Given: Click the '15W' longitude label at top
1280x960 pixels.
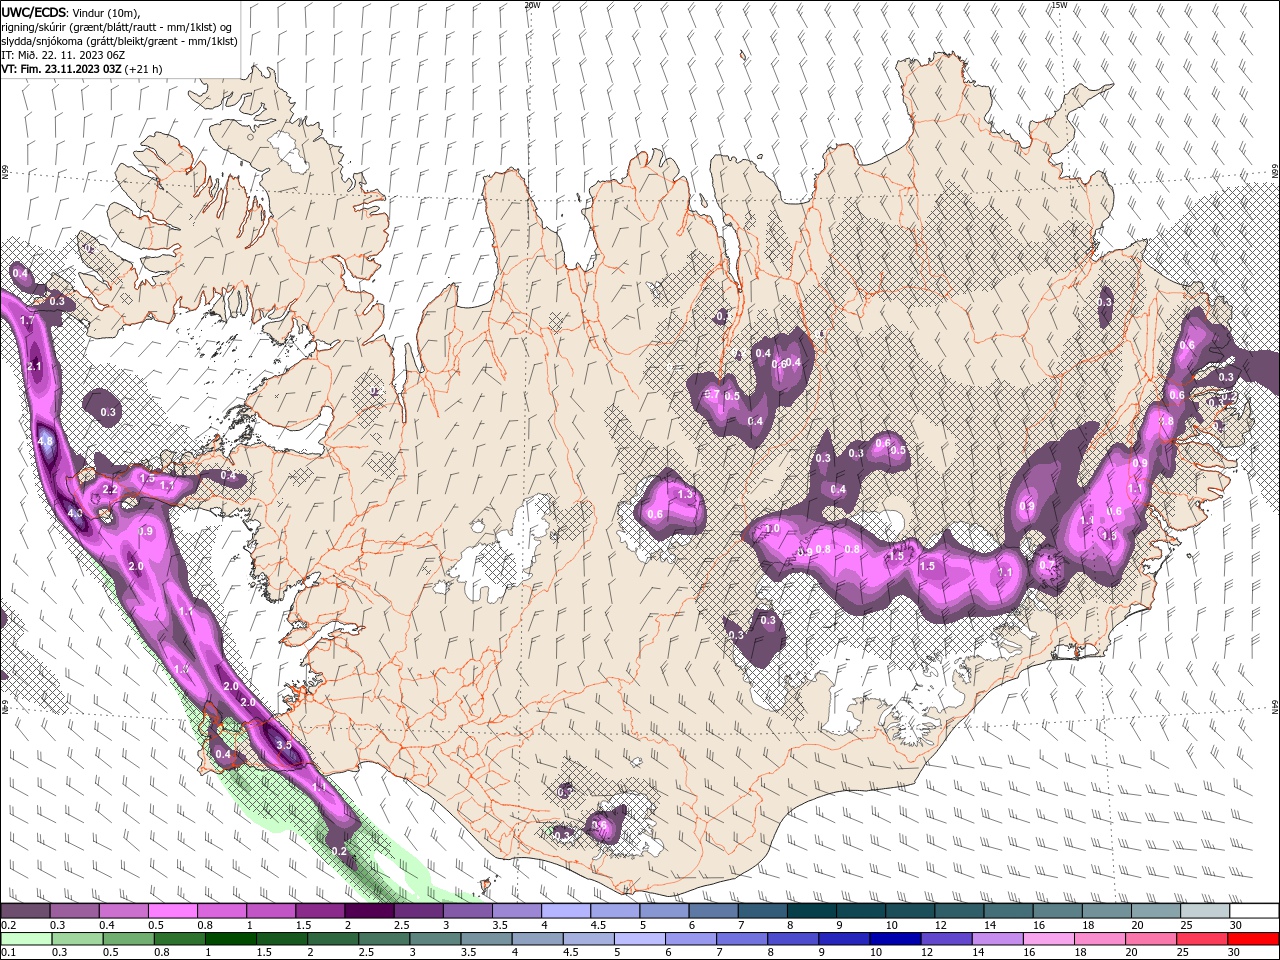Looking at the screenshot, I should tap(1059, 5).
